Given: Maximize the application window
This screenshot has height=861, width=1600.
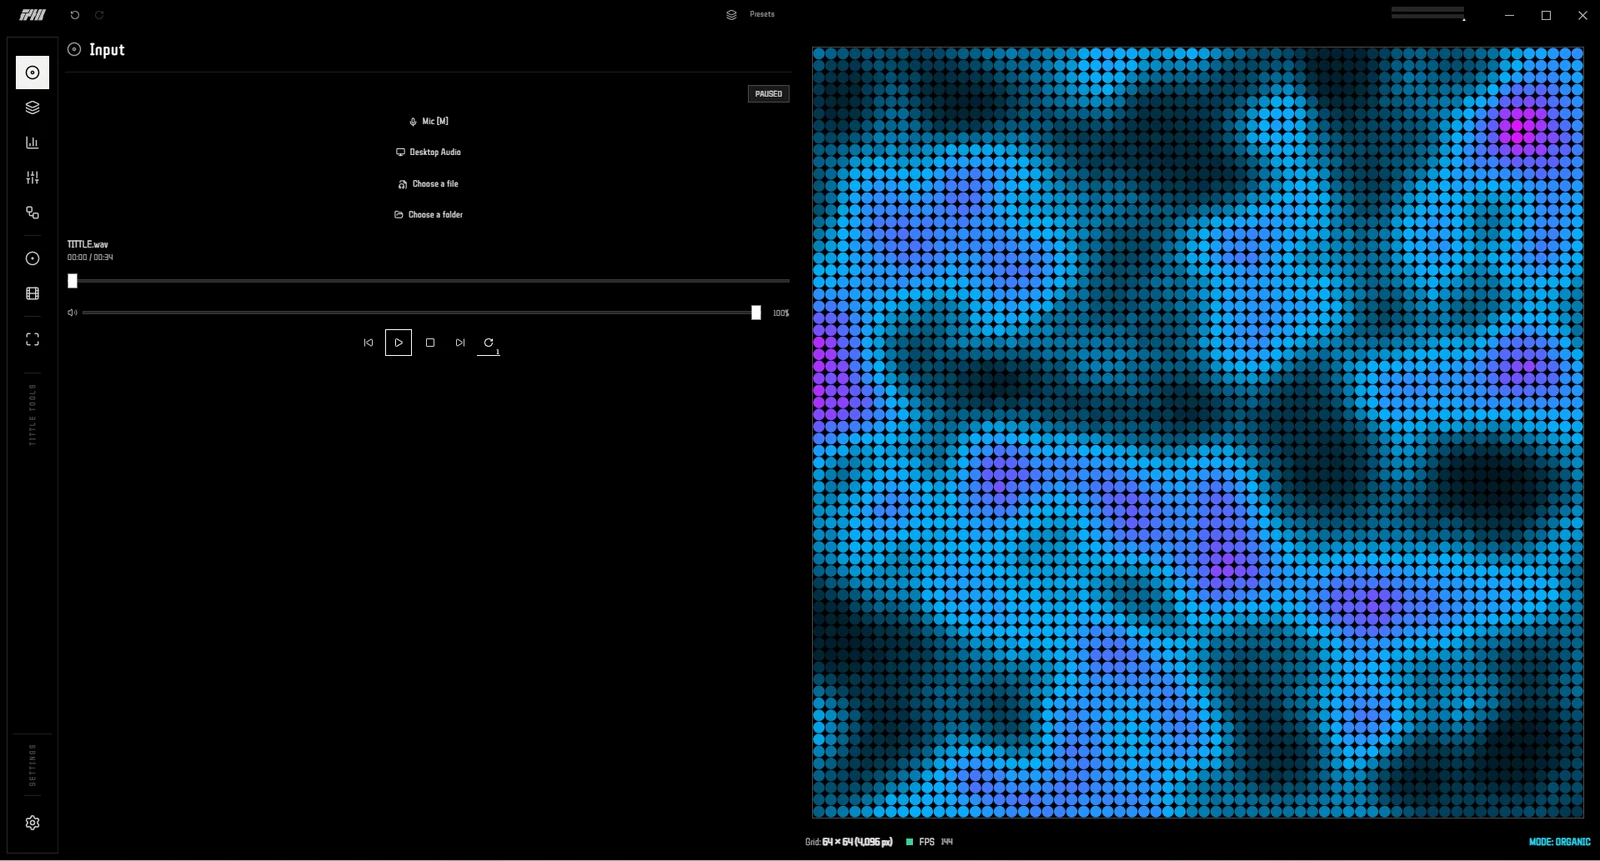Looking at the screenshot, I should tap(1546, 15).
